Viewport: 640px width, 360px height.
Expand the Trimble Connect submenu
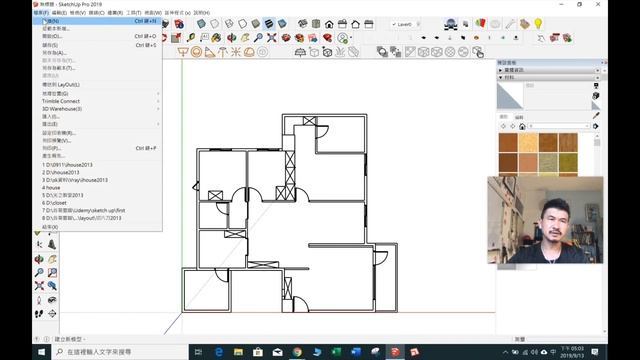pos(98,101)
